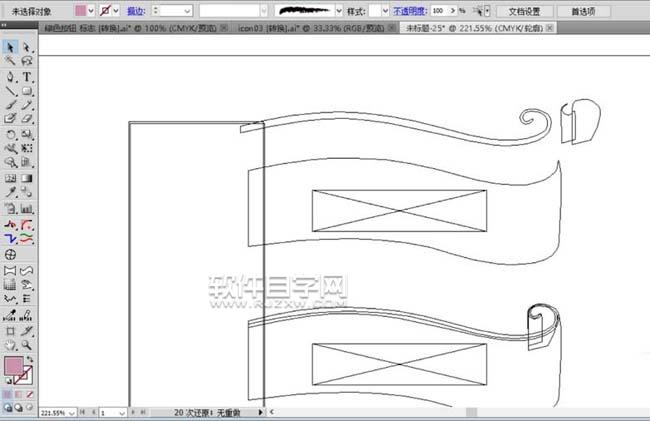The image size is (650, 421).
Task: Select the Zoom magnifier tool
Action: (27, 345)
